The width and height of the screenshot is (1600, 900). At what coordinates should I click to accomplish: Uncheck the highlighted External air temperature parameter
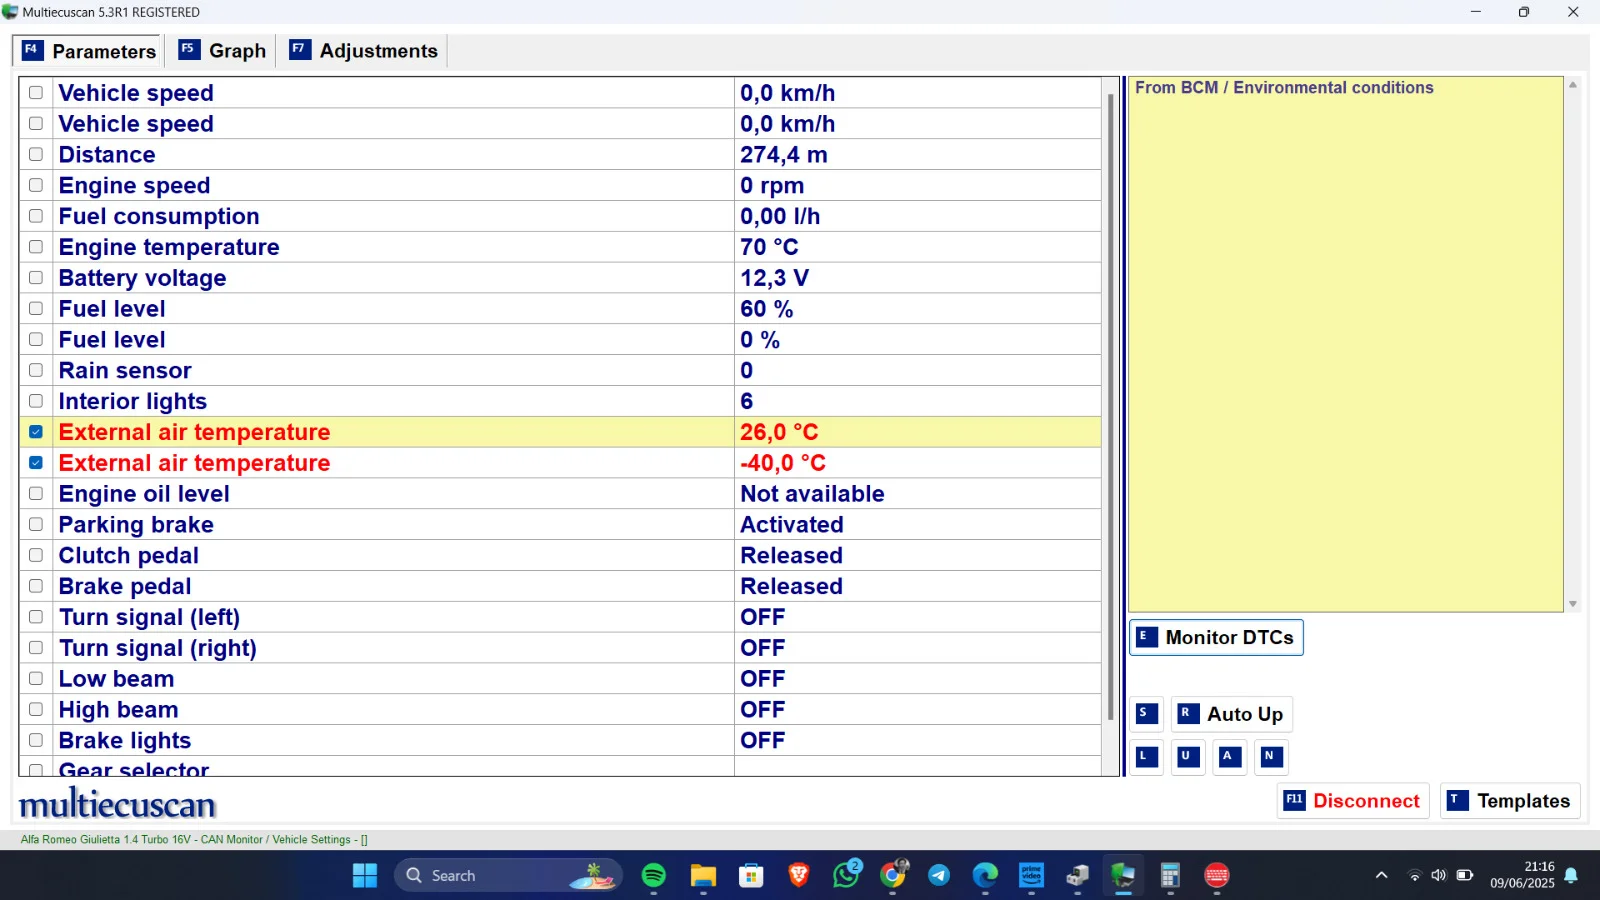pyautogui.click(x=36, y=432)
